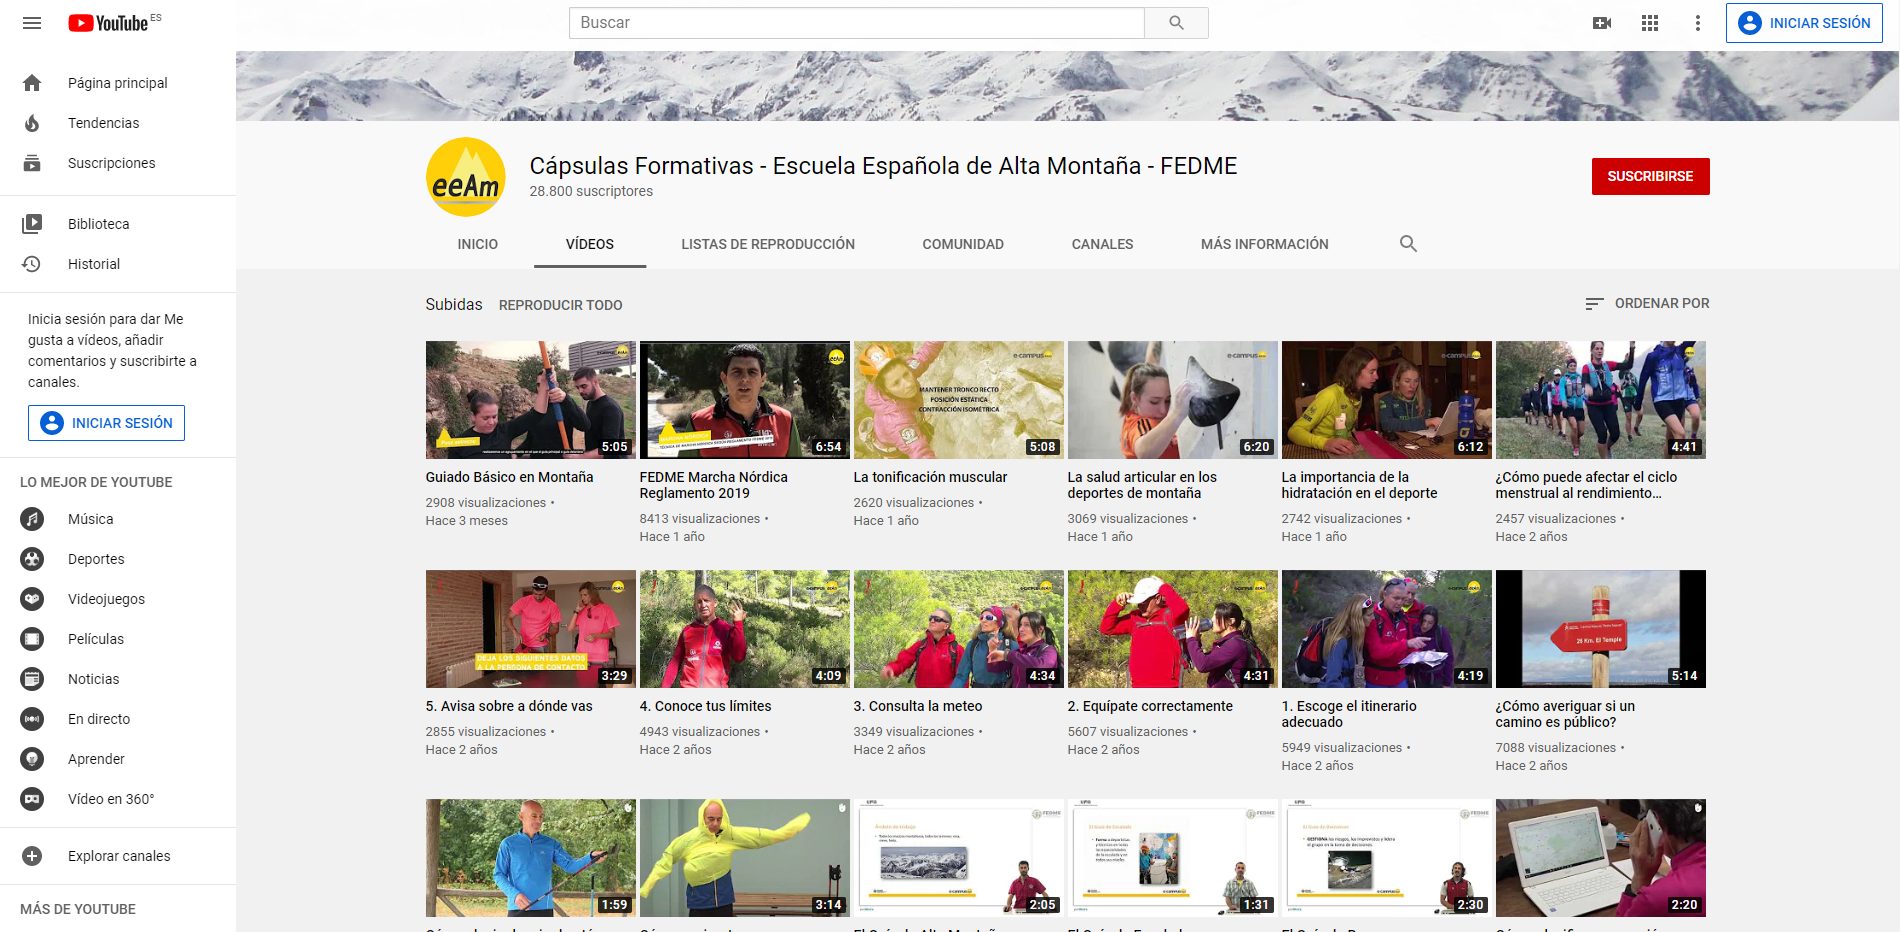This screenshot has width=1900, height=932.
Task: Open Guiado Básico en Montaña video thumbnail
Action: point(530,400)
